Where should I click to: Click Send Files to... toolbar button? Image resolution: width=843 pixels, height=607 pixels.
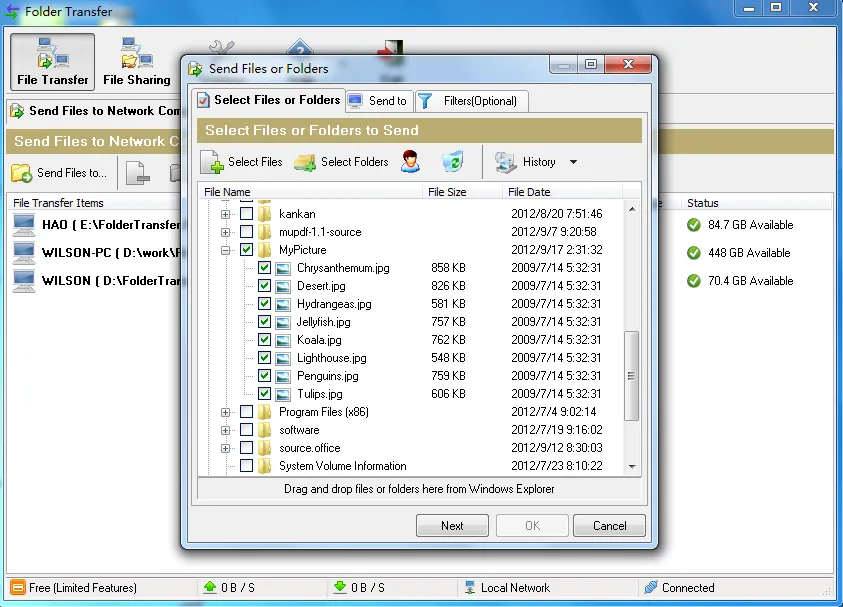coord(59,173)
